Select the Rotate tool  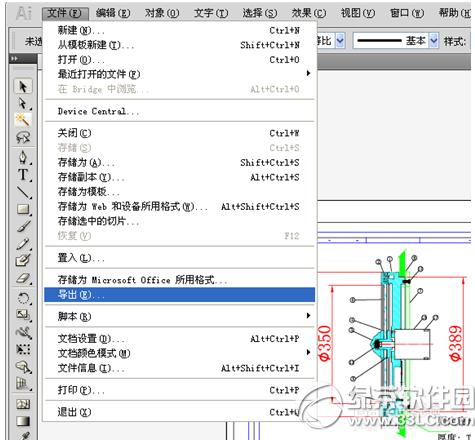pyautogui.click(x=23, y=297)
